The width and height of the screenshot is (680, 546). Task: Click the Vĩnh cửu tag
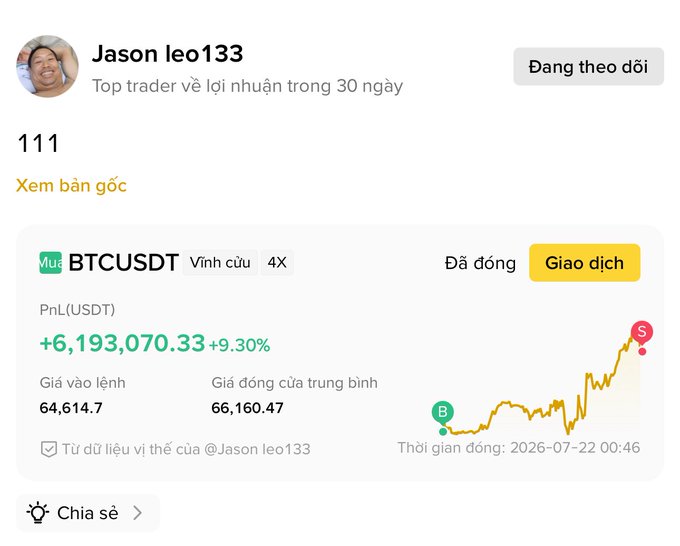click(x=220, y=262)
